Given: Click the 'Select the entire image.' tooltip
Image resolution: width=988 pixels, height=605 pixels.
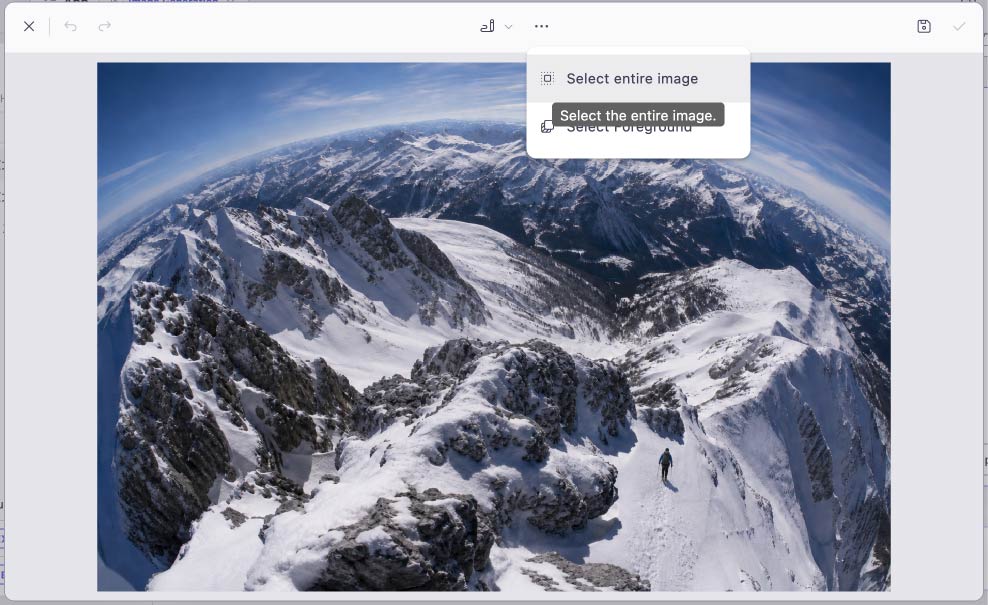Looking at the screenshot, I should coord(638,115).
